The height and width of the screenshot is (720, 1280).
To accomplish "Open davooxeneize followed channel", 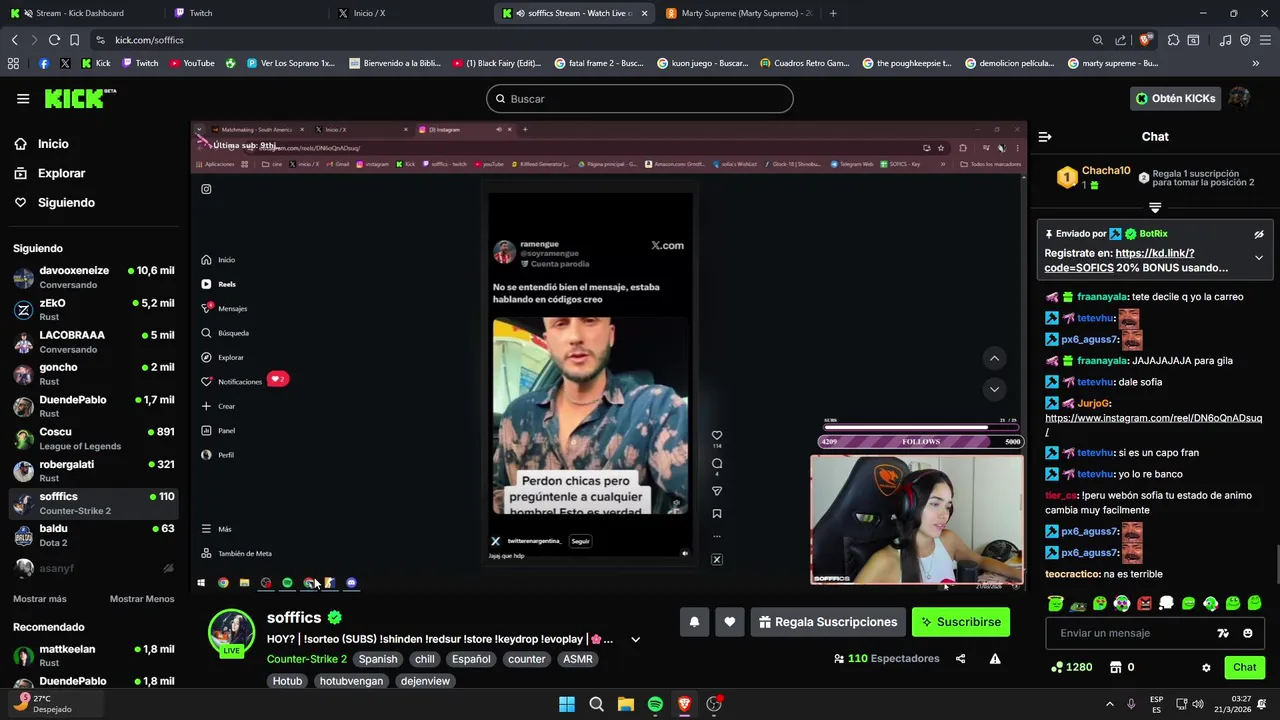I will [x=94, y=277].
